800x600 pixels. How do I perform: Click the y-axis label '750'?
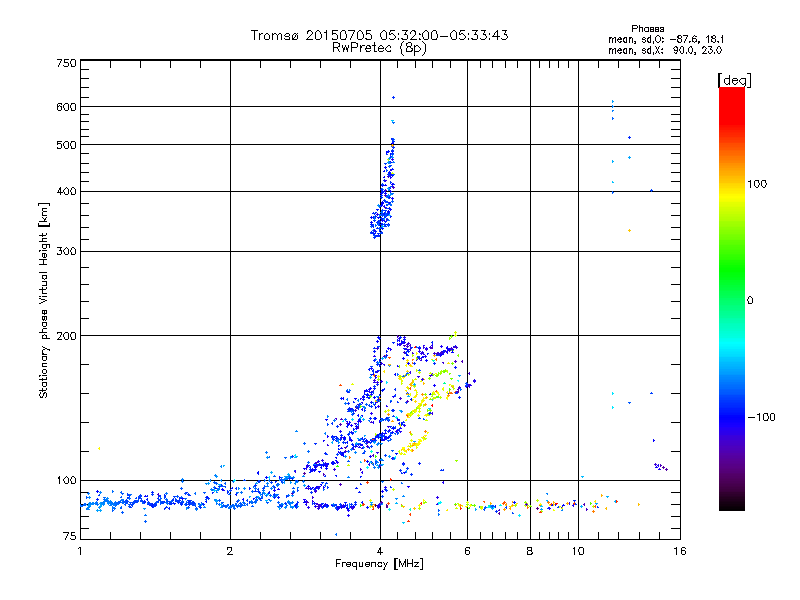(66, 63)
